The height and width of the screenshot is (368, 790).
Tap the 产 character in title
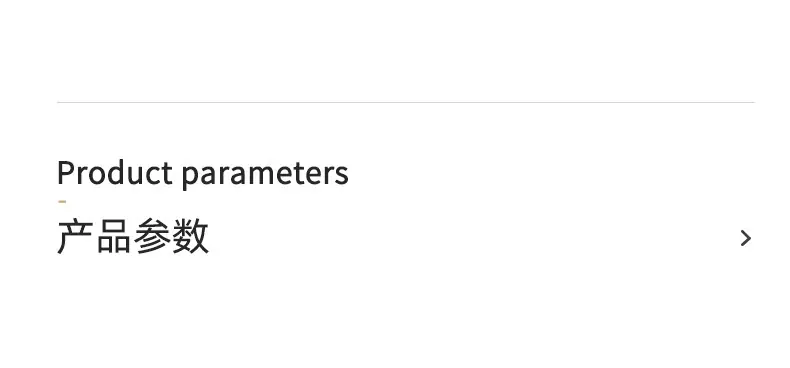pyautogui.click(x=76, y=236)
